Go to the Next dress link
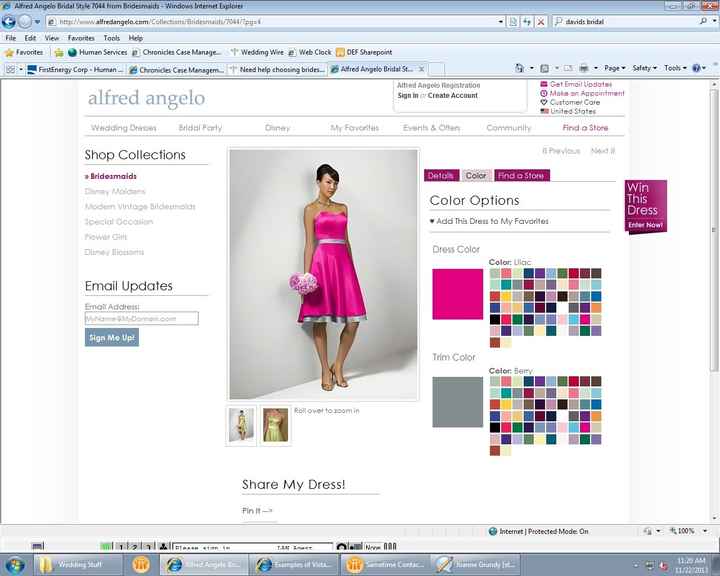Screen dimensions: 720x576 point(602,151)
